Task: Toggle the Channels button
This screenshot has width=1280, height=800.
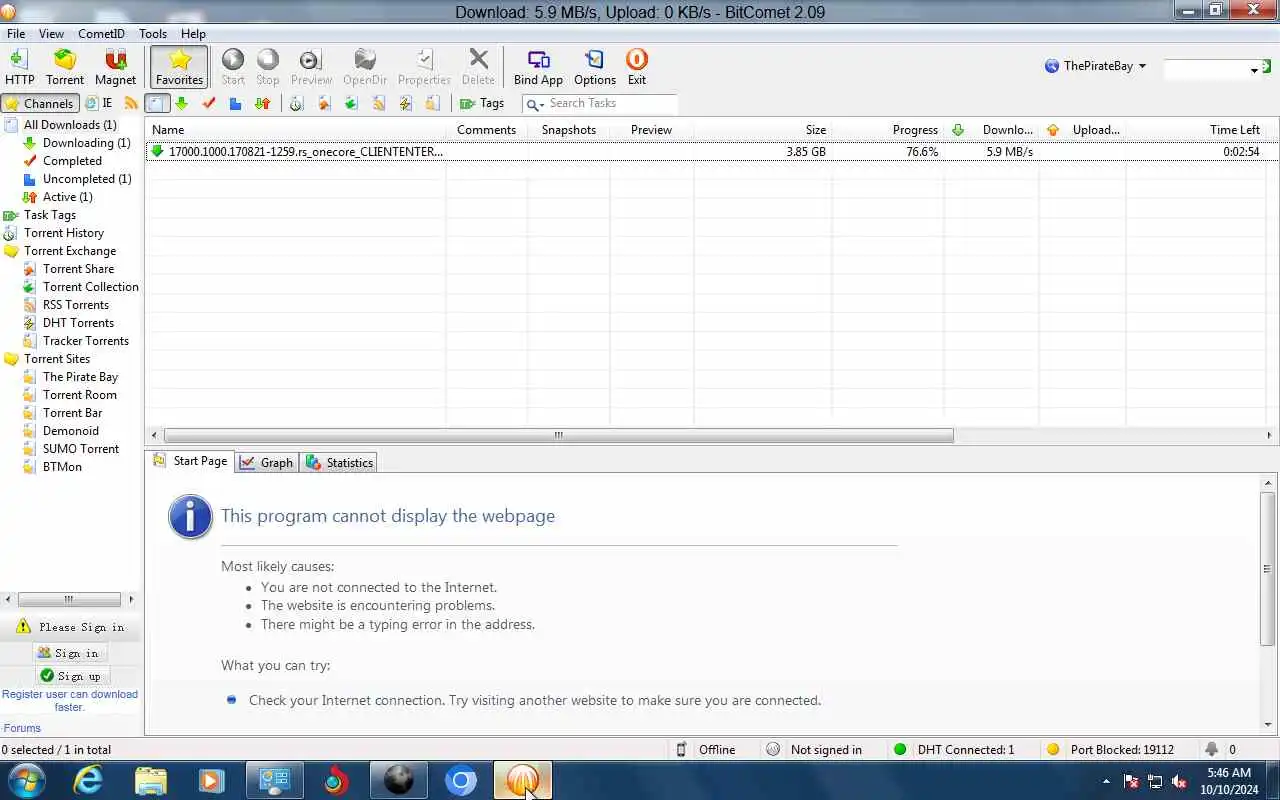Action: (40, 103)
